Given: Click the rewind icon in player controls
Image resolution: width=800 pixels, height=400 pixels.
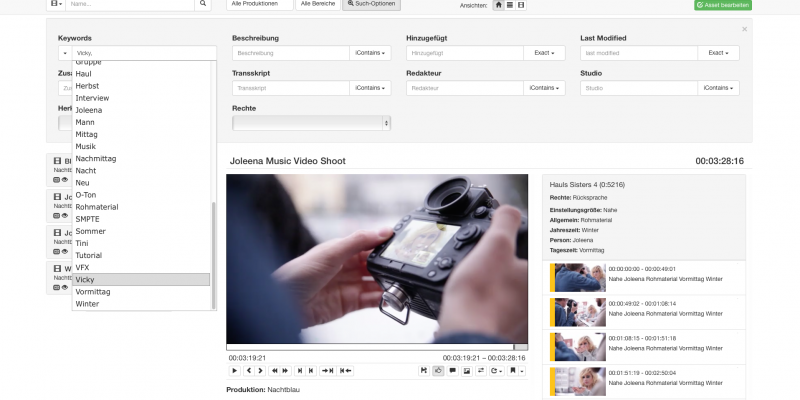Looking at the screenshot, I should pos(274,370).
